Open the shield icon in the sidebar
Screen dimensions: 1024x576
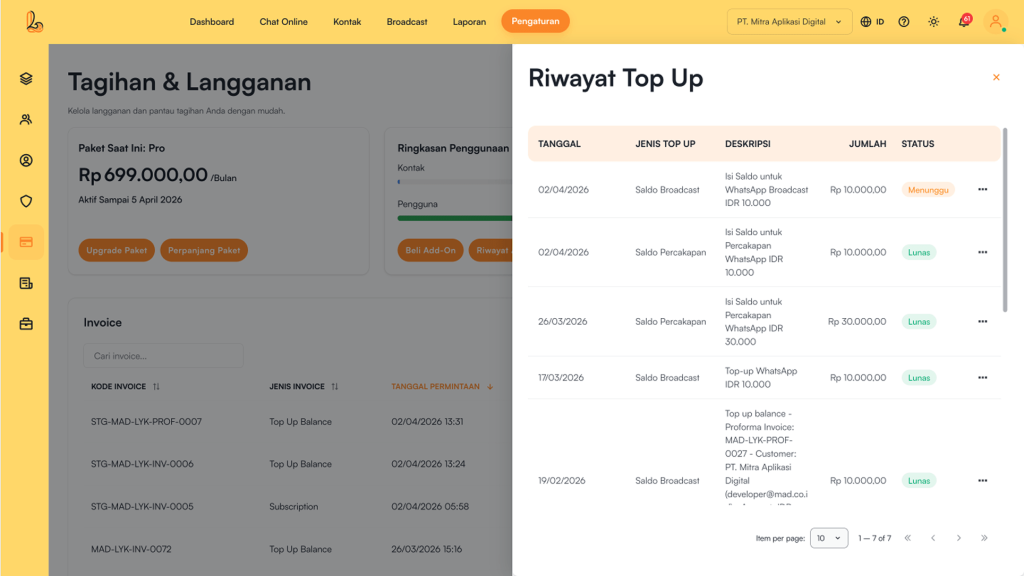coord(26,201)
